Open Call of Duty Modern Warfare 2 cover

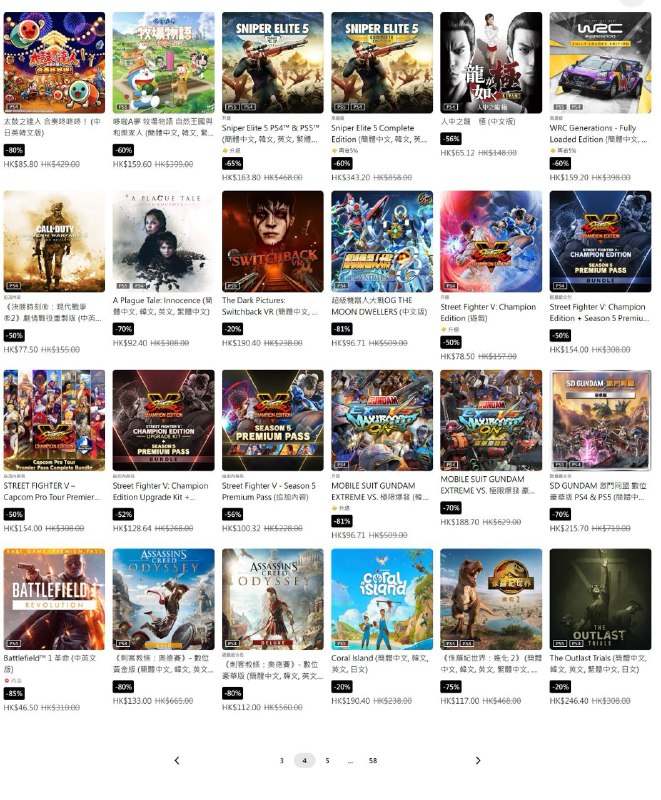click(x=54, y=241)
